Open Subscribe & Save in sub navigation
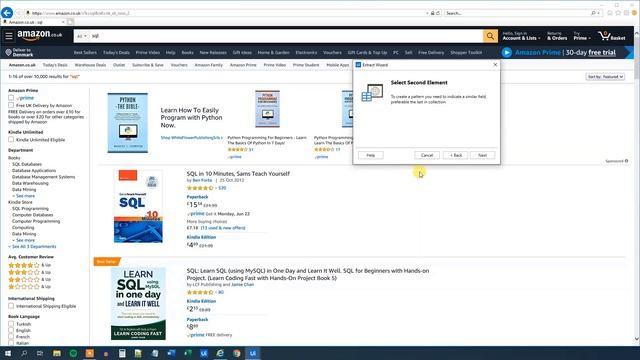Viewport: 640px width, 360px height. click(x=147, y=65)
